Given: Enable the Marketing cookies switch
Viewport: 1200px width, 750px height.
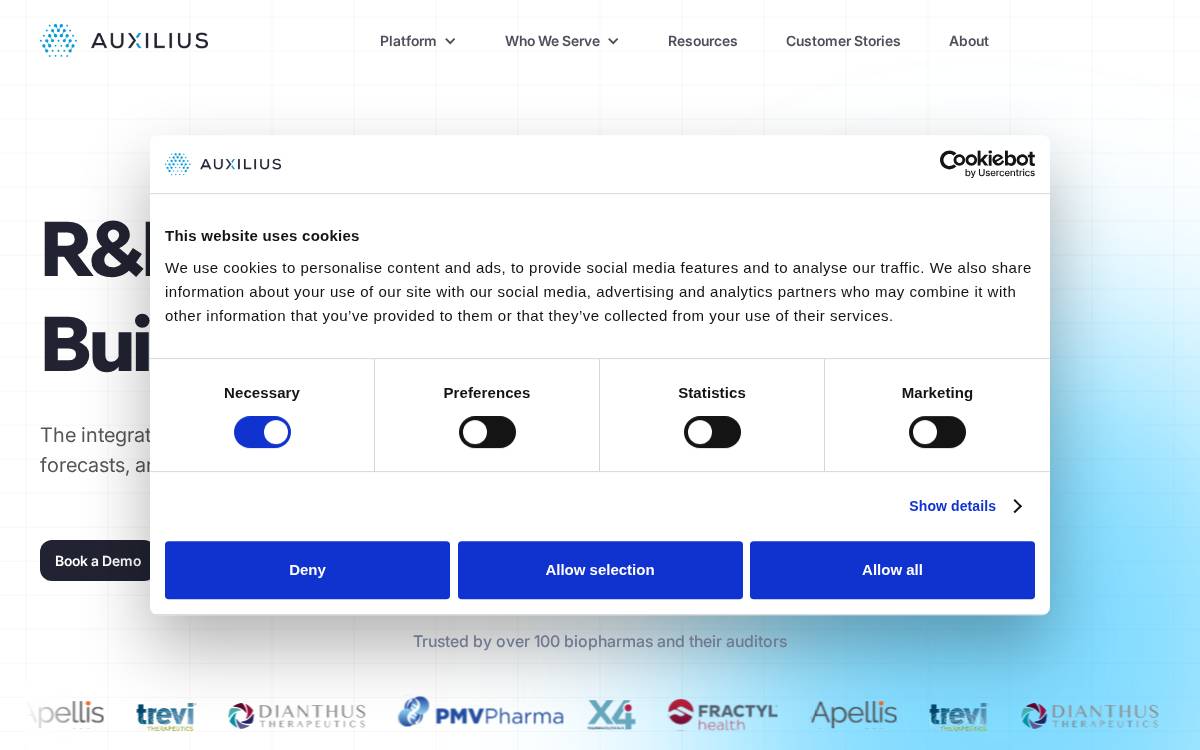Looking at the screenshot, I should 937,432.
